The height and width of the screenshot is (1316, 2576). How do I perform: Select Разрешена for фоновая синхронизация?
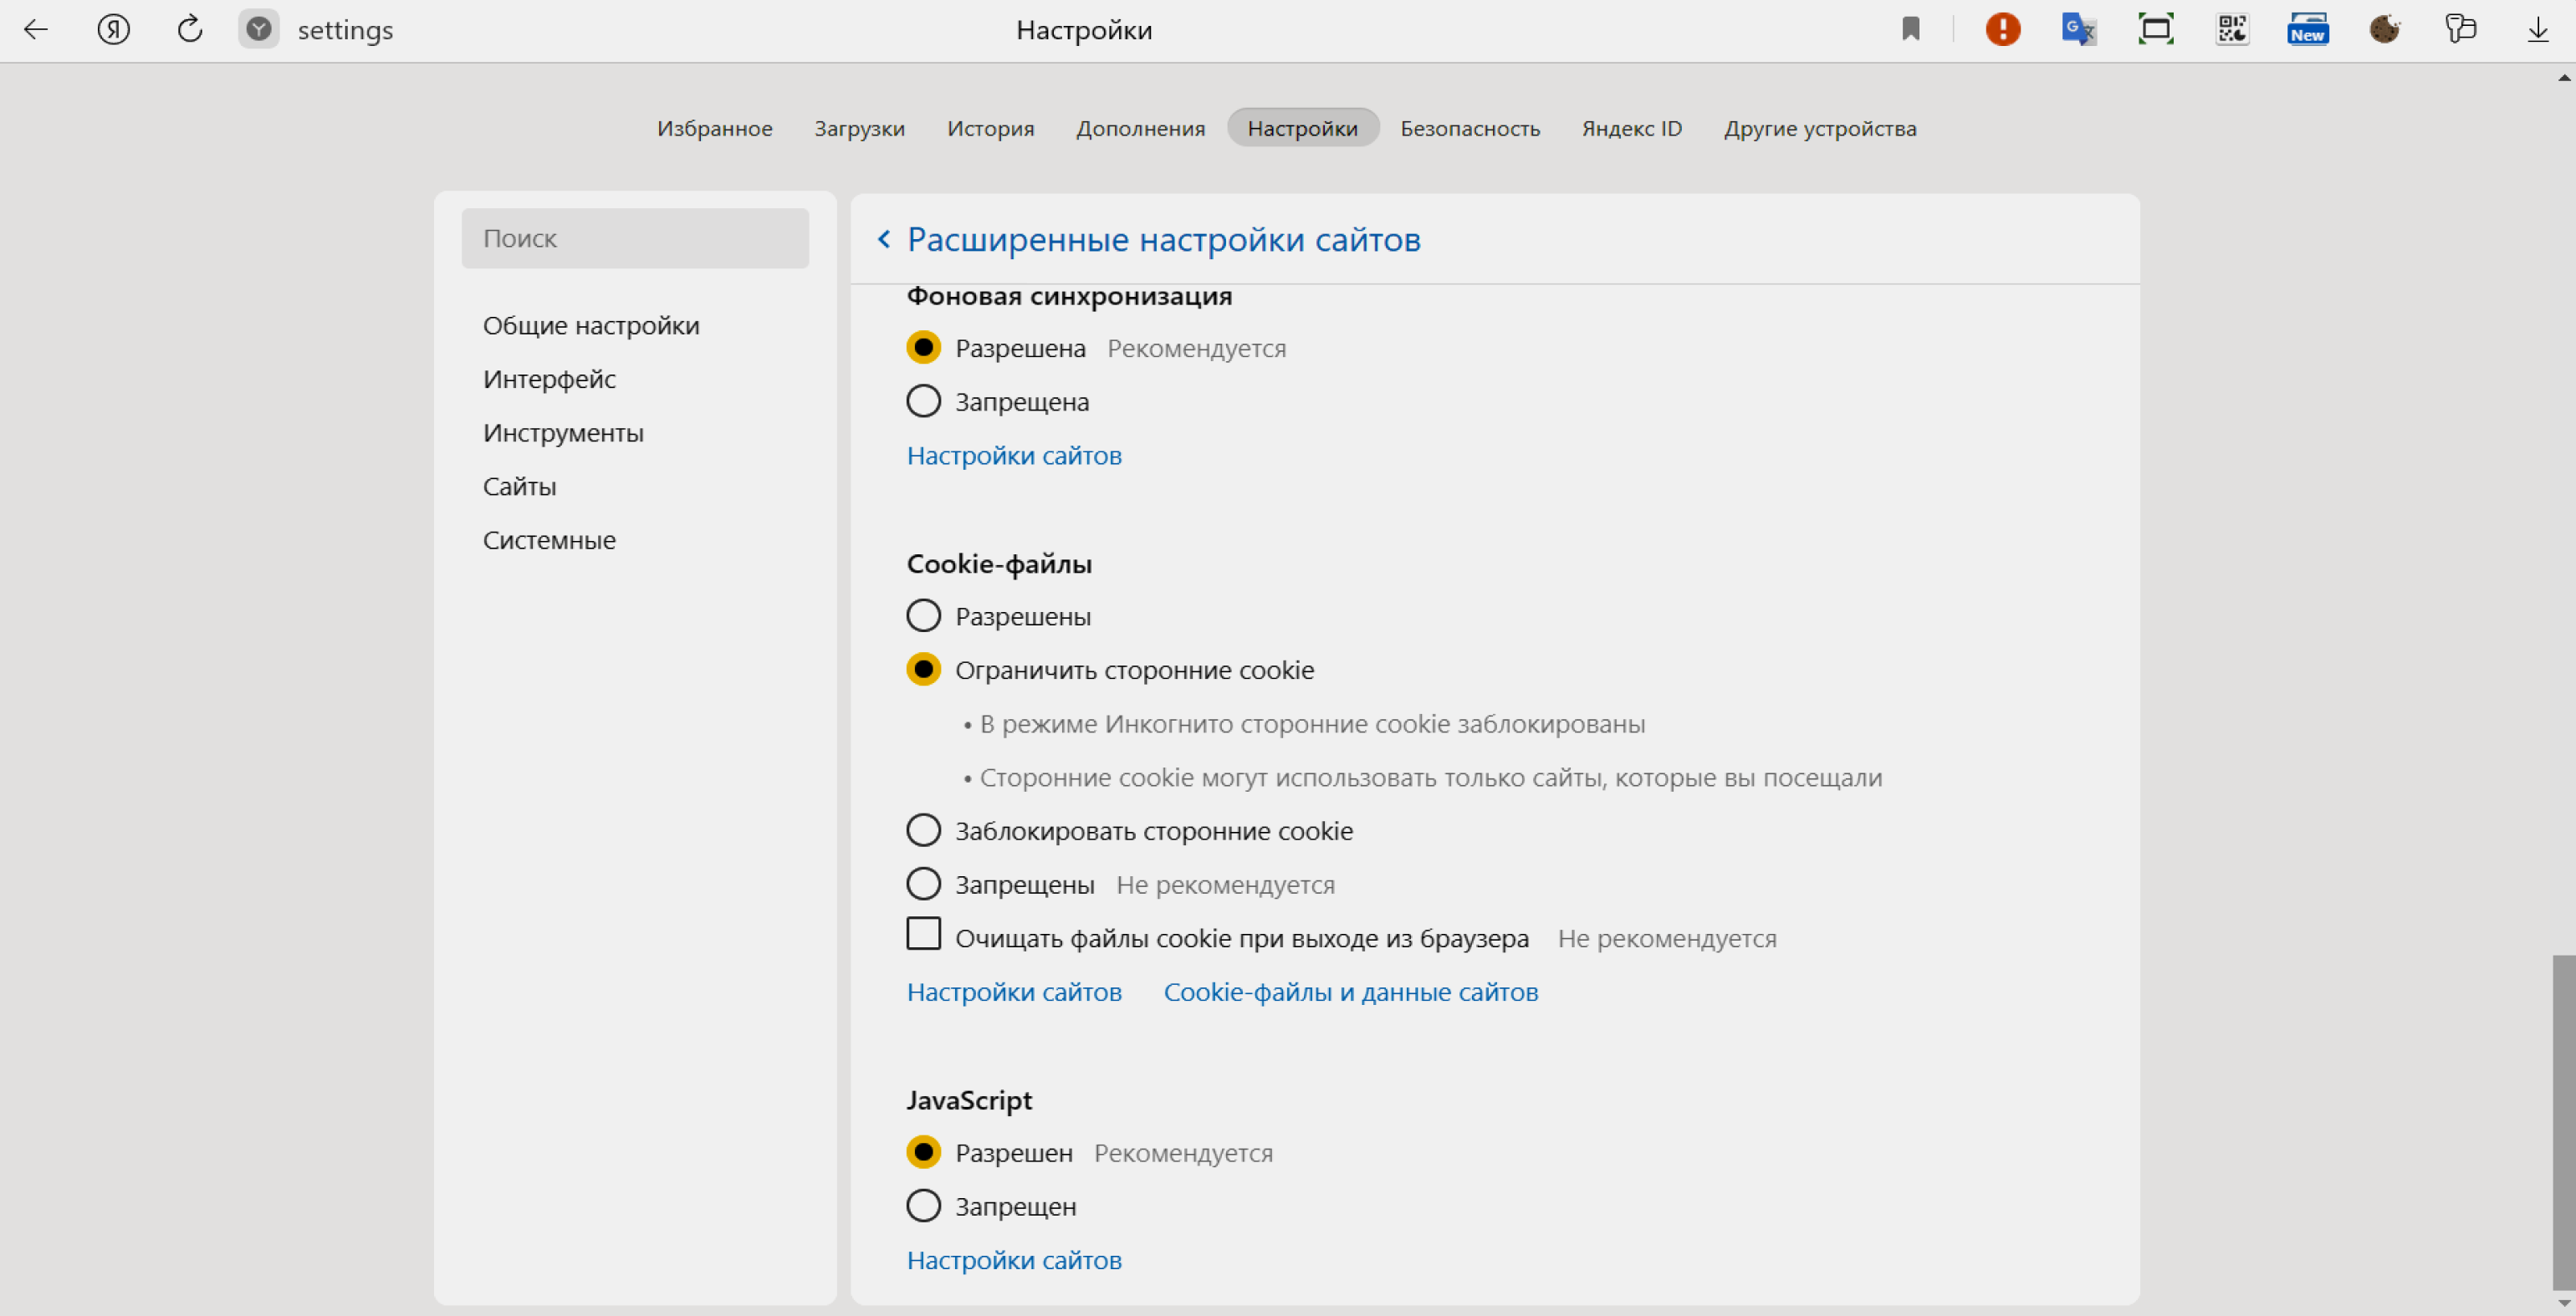[x=923, y=348]
